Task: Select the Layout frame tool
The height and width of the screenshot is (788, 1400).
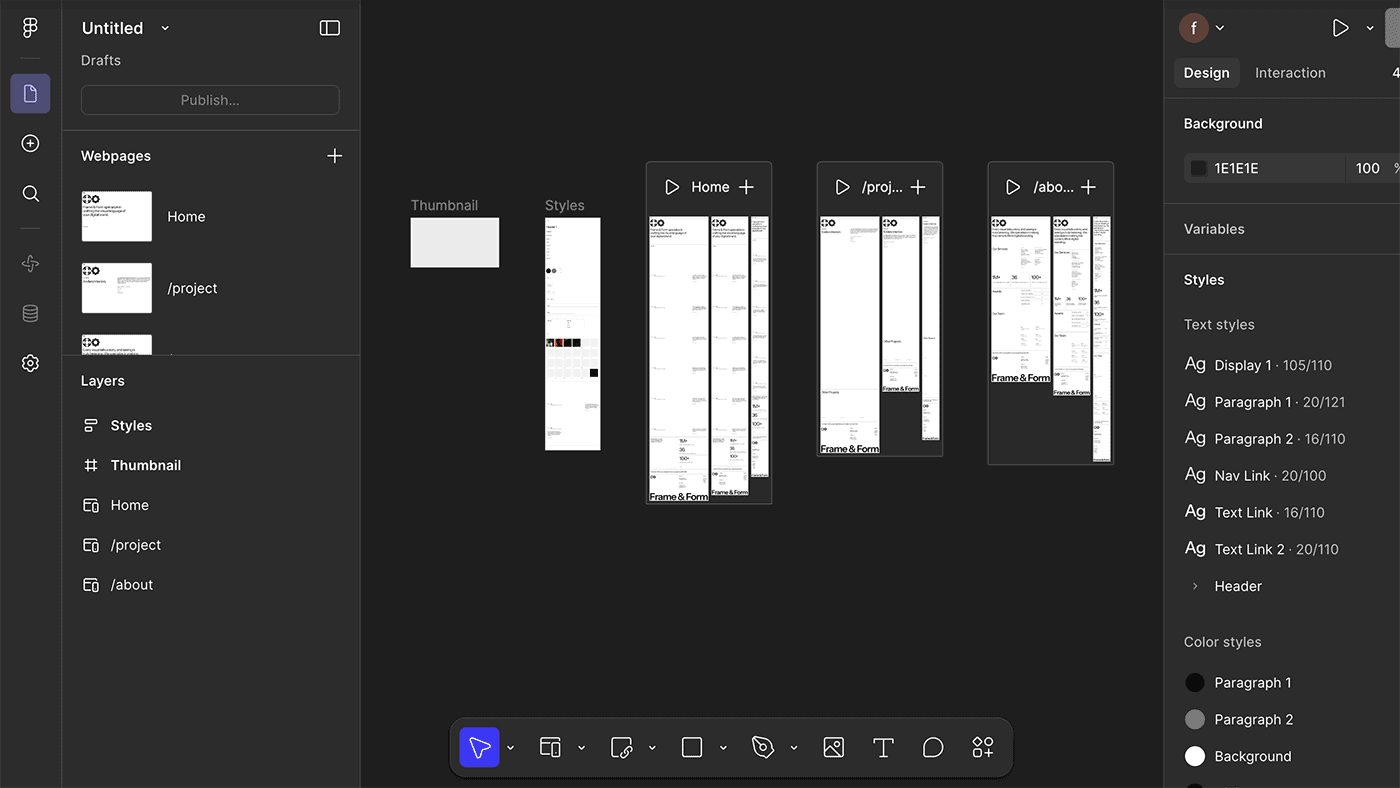Action: [x=550, y=747]
